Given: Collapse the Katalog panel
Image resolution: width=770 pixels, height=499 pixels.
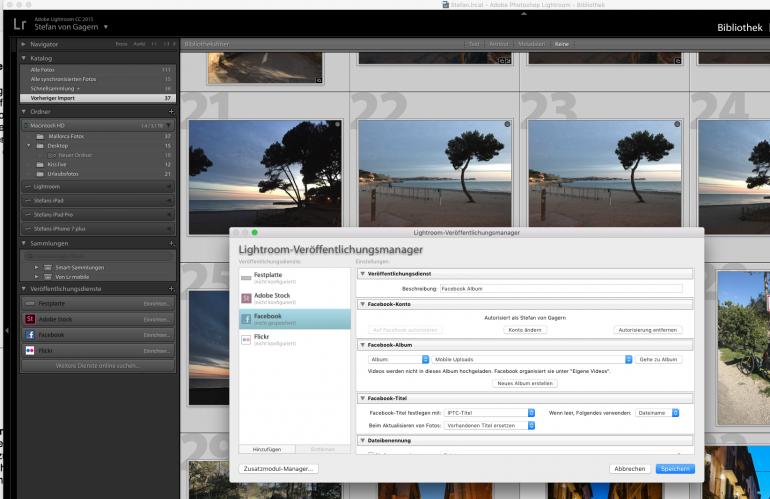Looking at the screenshot, I should (x=23, y=58).
